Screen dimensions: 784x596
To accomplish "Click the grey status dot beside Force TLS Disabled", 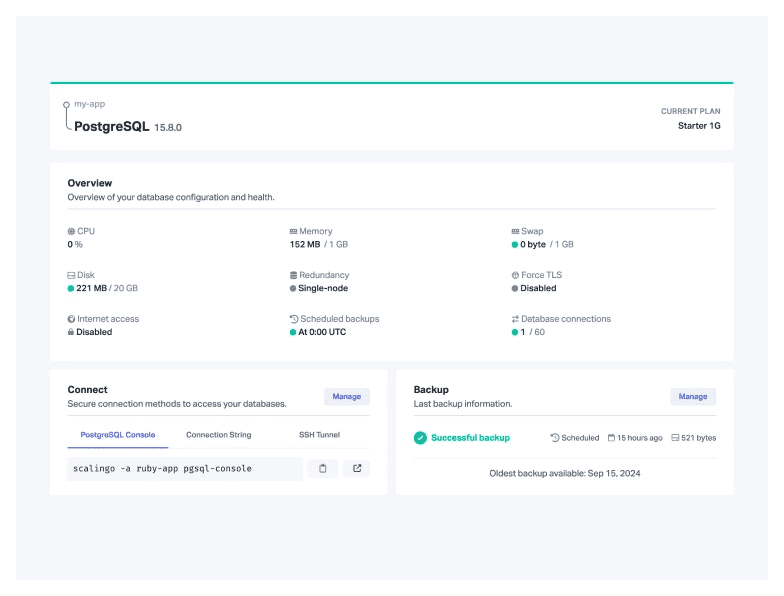I will [x=514, y=288].
